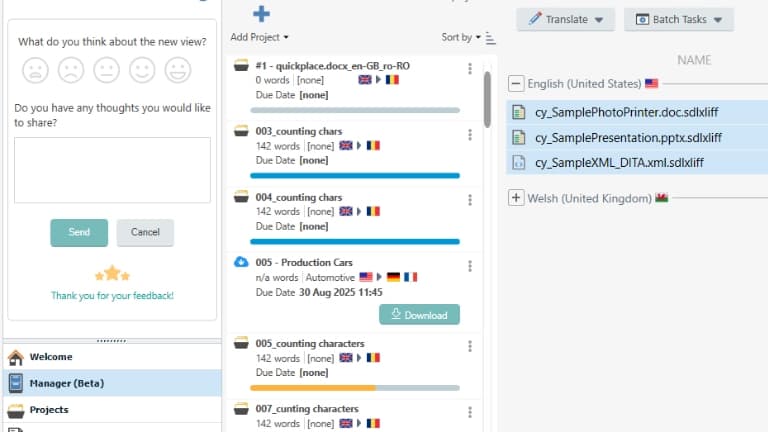Click the Projects folder icon in navigation
The height and width of the screenshot is (432, 768).
pyautogui.click(x=16, y=410)
